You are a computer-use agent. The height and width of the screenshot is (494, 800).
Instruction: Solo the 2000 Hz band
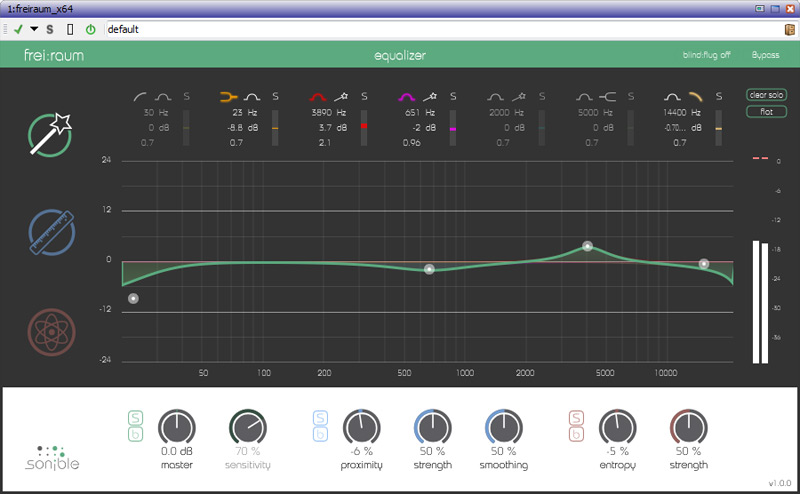(542, 96)
